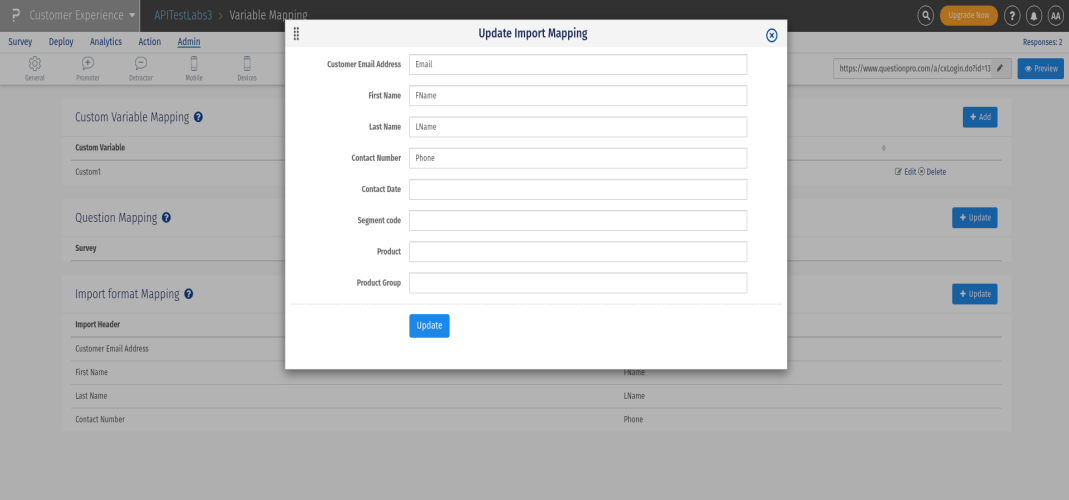Open the AA user avatar menu
The image size is (1069, 500).
[x=1056, y=15]
